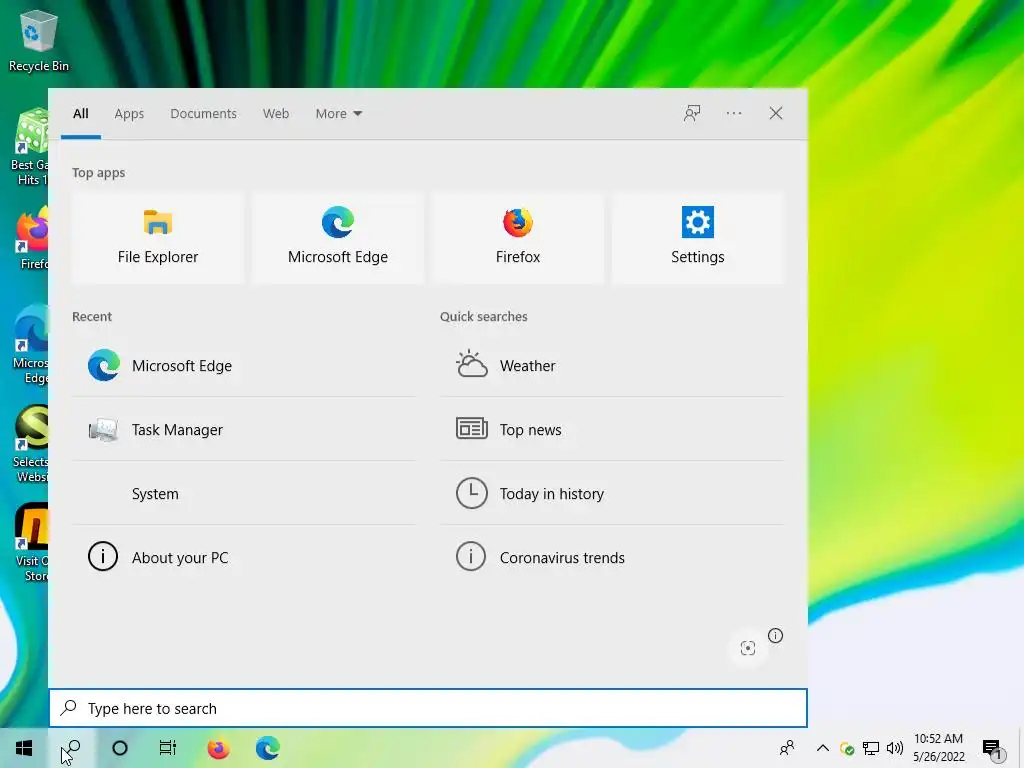Open the Firefox tile in Top apps
This screenshot has width=1024, height=768.
coord(518,238)
